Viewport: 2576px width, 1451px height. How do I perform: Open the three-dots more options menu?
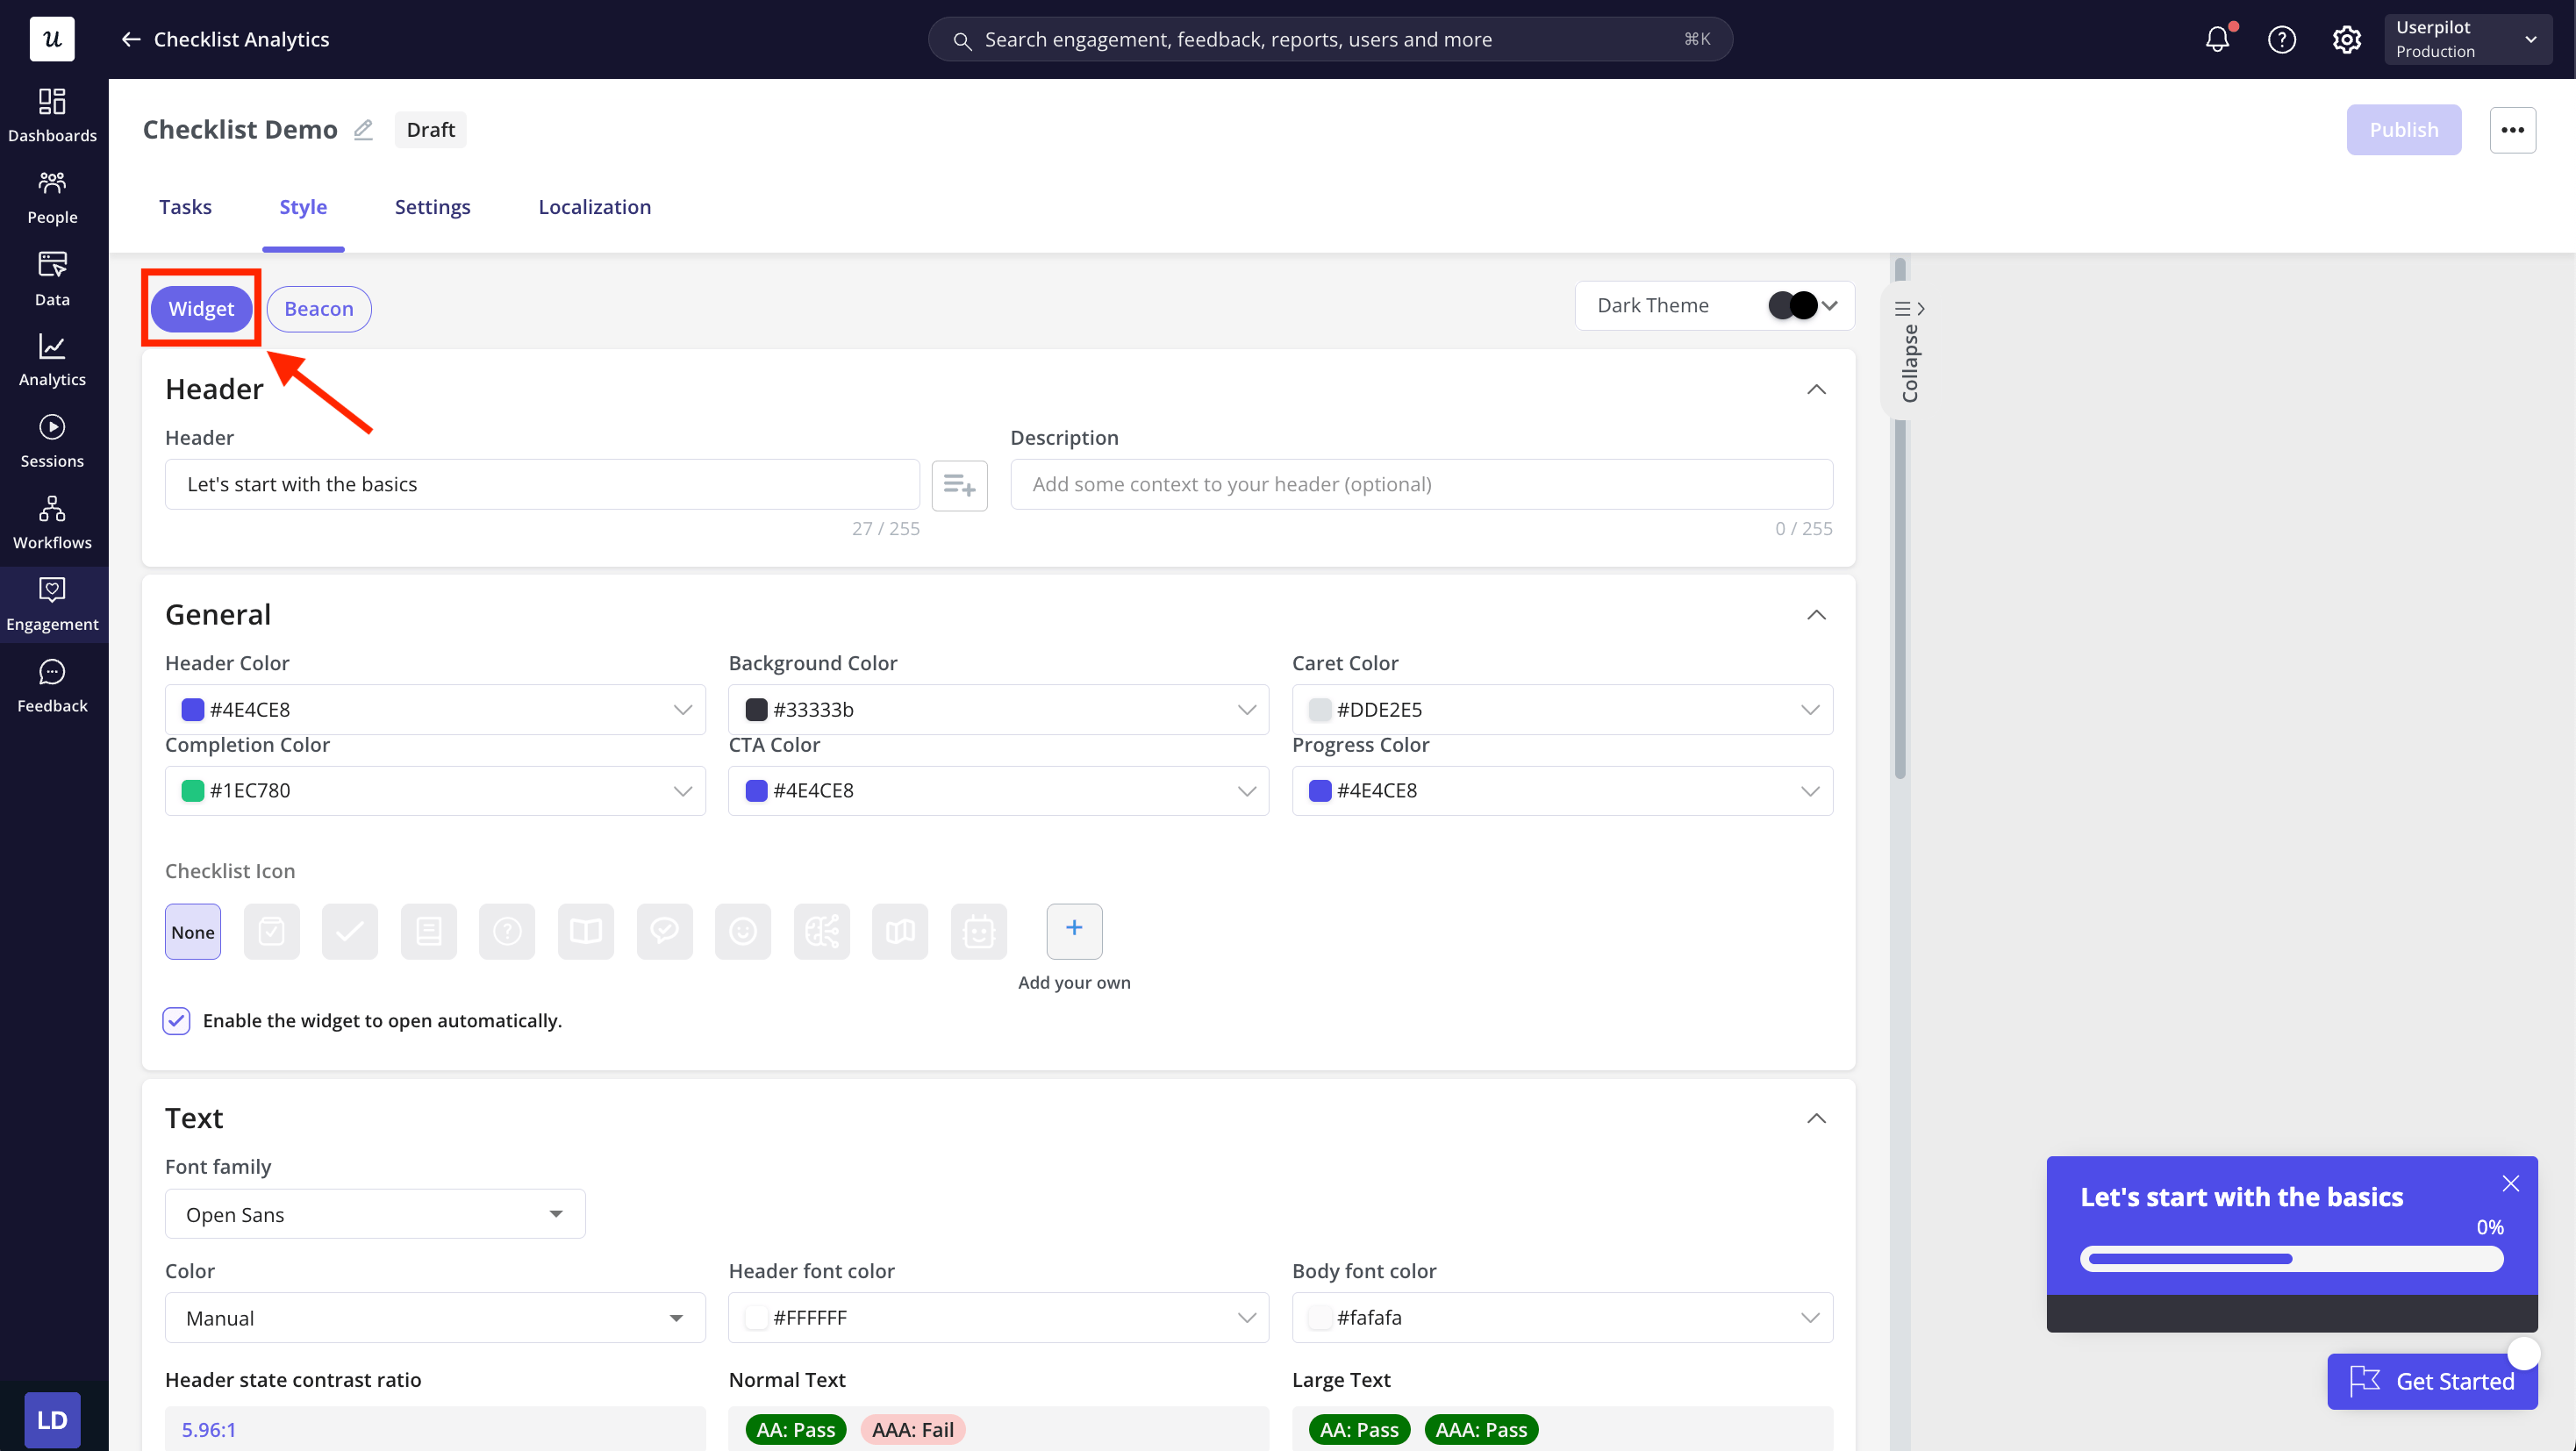2512,130
